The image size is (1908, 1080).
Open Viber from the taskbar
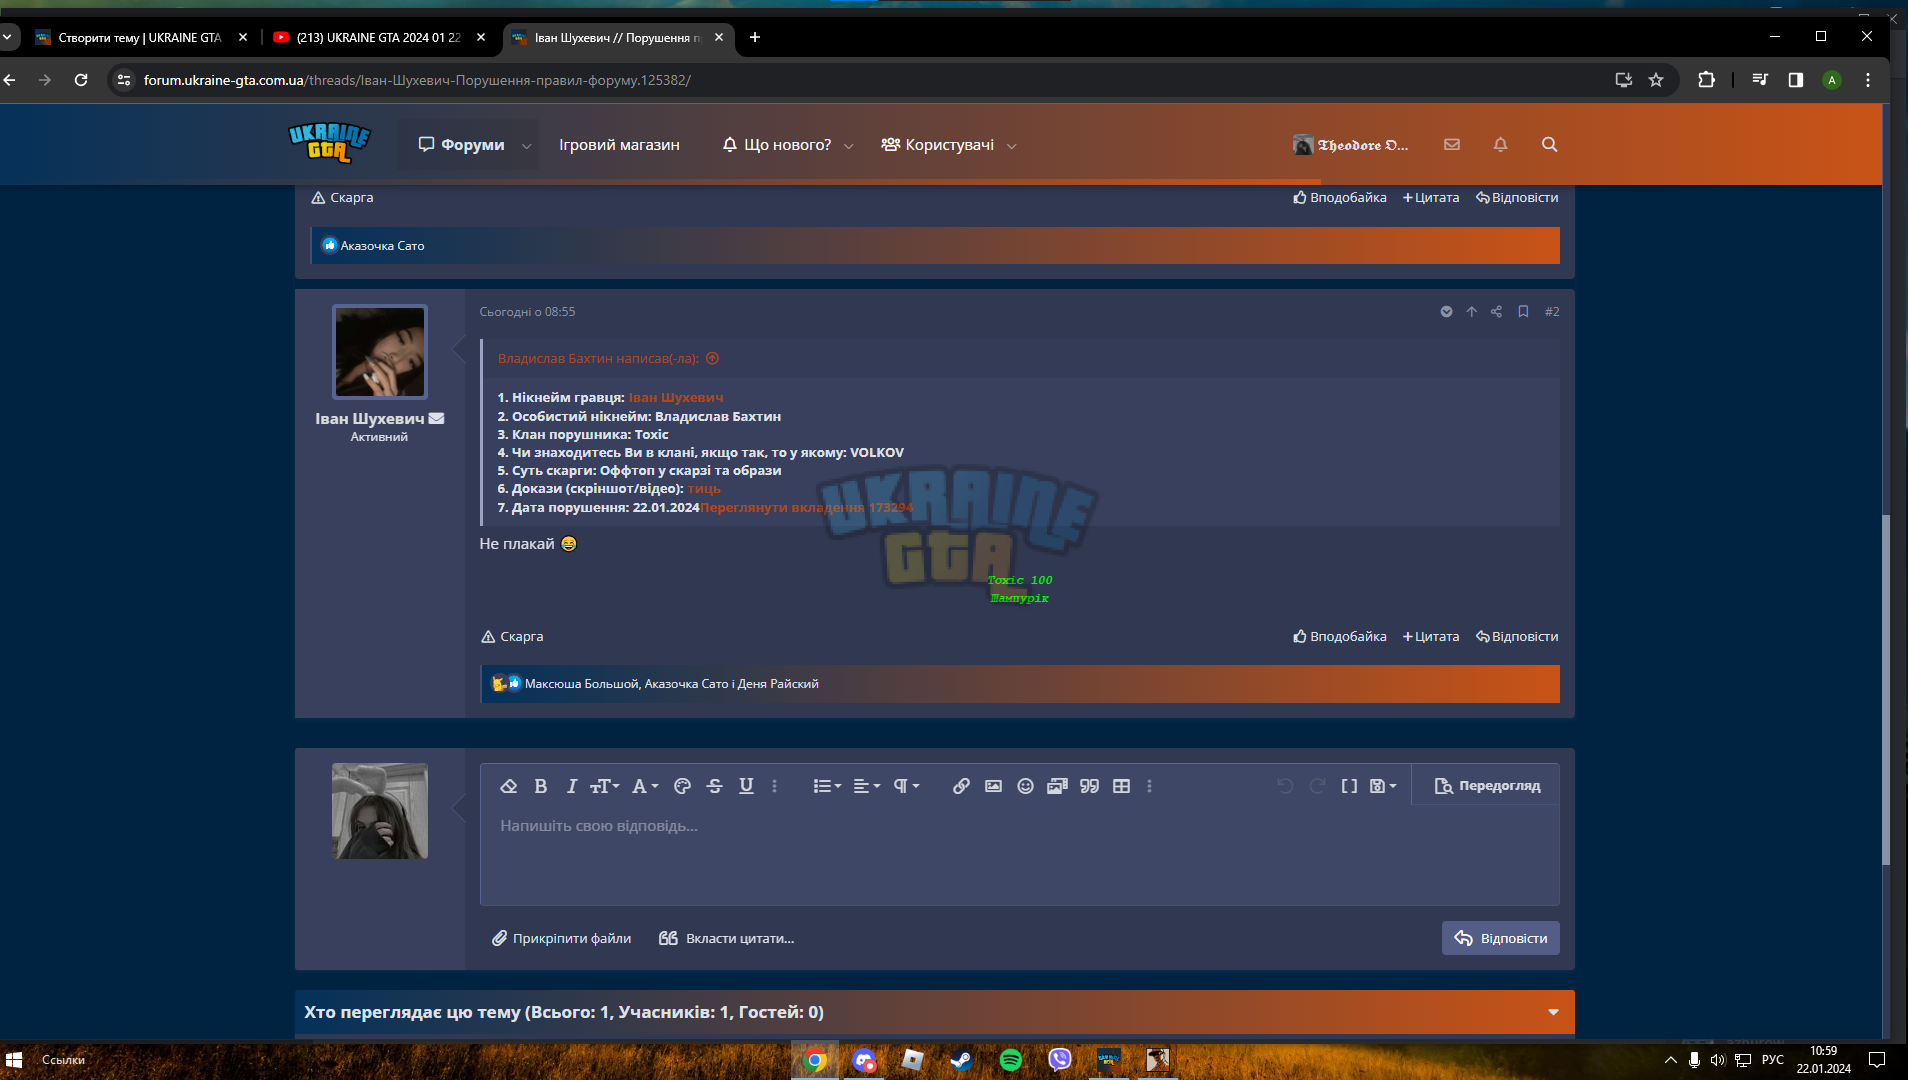click(x=1059, y=1060)
